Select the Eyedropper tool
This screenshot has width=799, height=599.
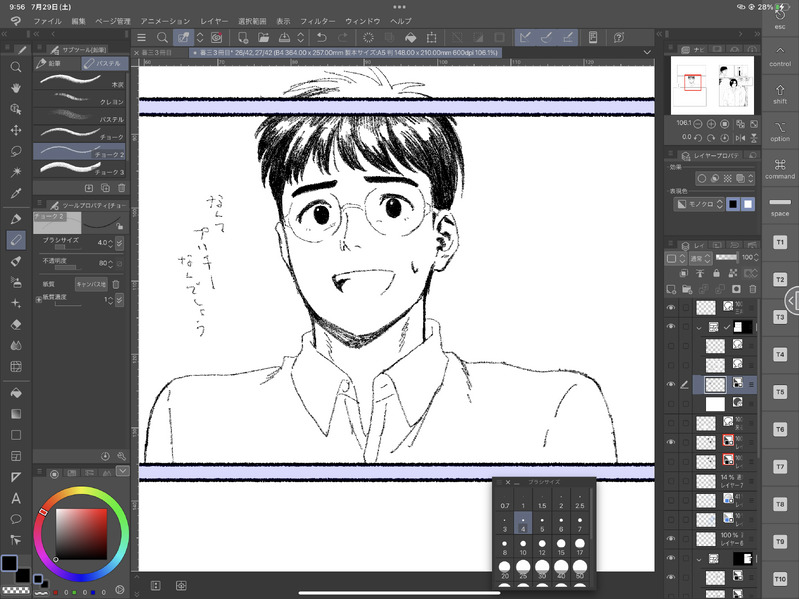pyautogui.click(x=16, y=194)
